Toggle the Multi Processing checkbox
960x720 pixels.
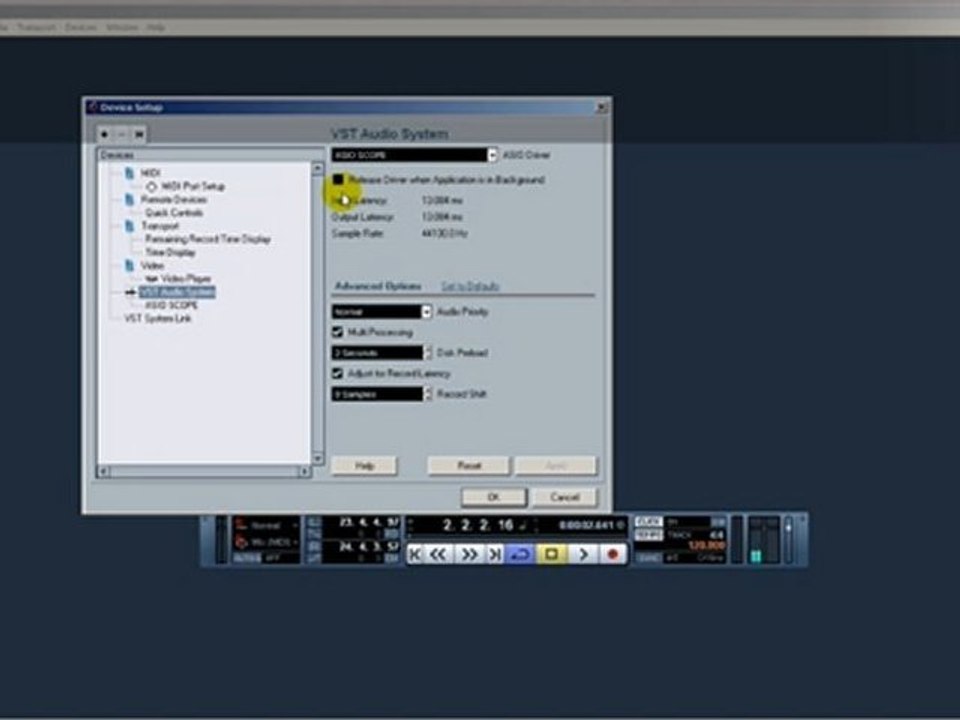pos(337,332)
